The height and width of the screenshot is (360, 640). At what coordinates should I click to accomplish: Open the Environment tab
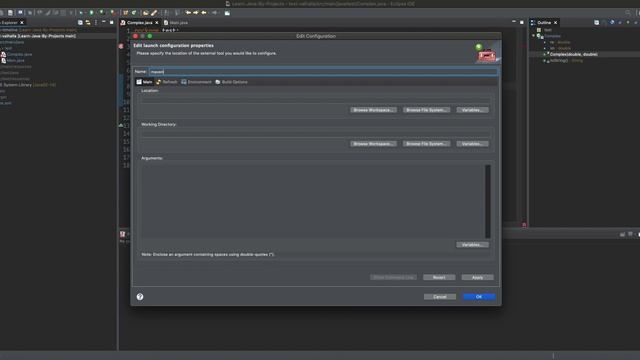(196, 82)
